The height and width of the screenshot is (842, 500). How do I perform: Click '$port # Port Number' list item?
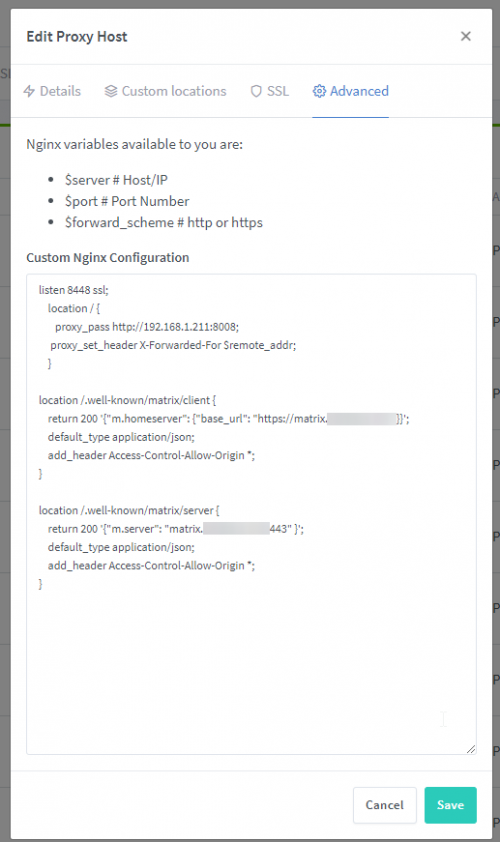[127, 201]
